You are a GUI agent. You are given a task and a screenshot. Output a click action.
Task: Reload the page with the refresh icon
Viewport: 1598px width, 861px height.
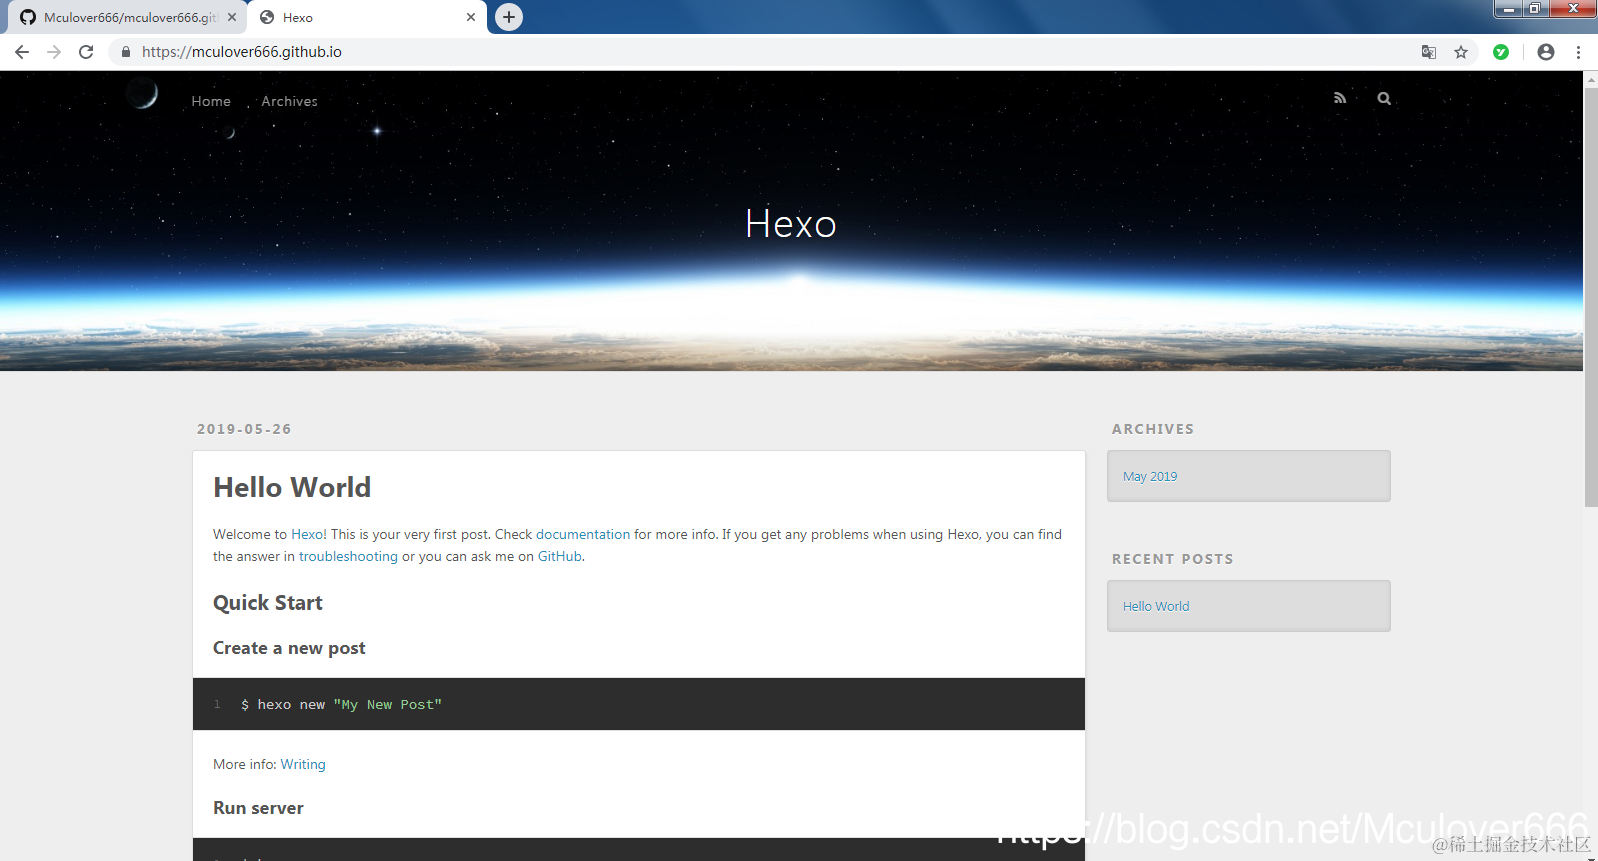[x=86, y=52]
